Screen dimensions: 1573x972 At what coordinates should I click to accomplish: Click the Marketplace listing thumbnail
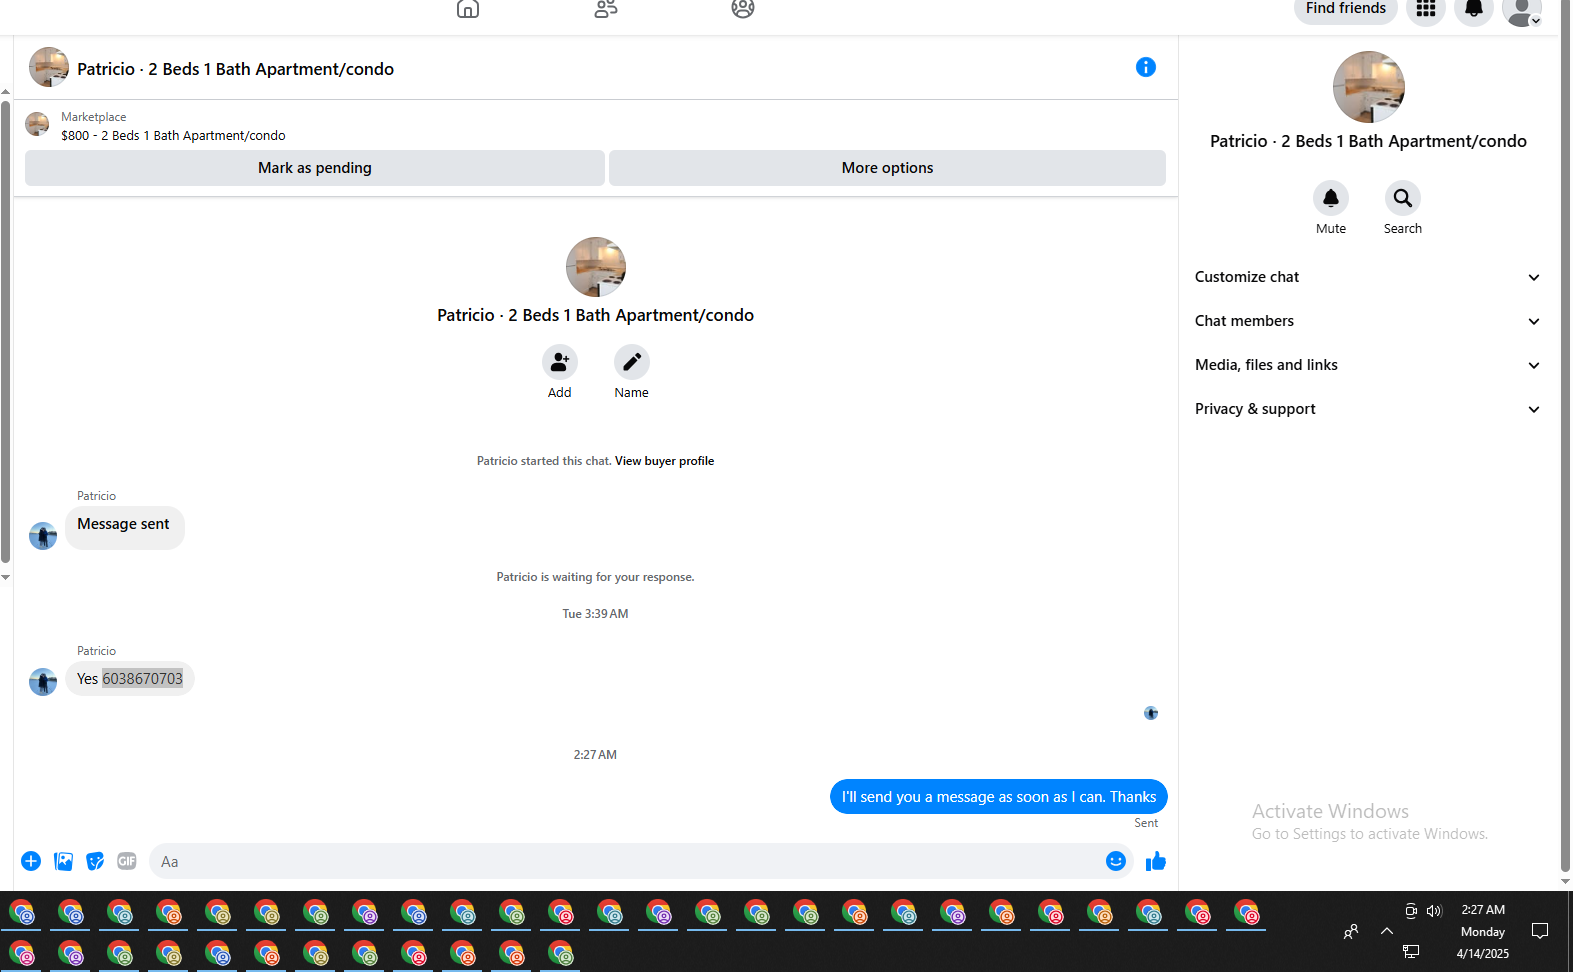point(37,124)
